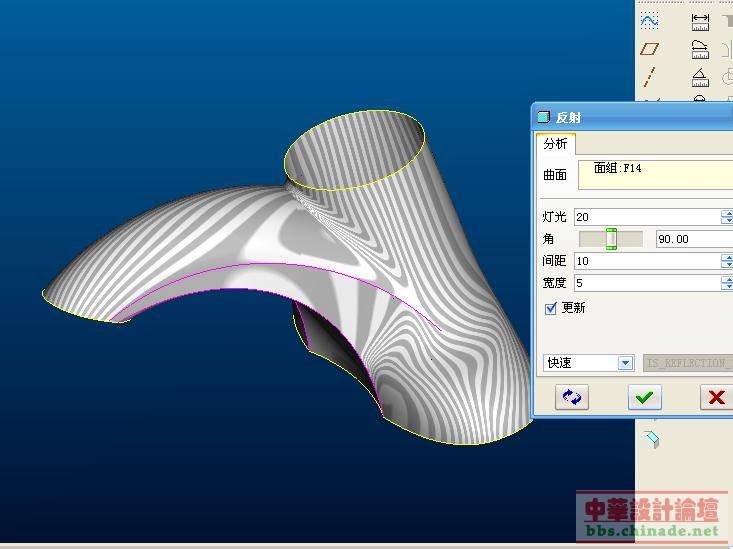
Task: Click the angle field showing 90.00
Action: point(694,239)
